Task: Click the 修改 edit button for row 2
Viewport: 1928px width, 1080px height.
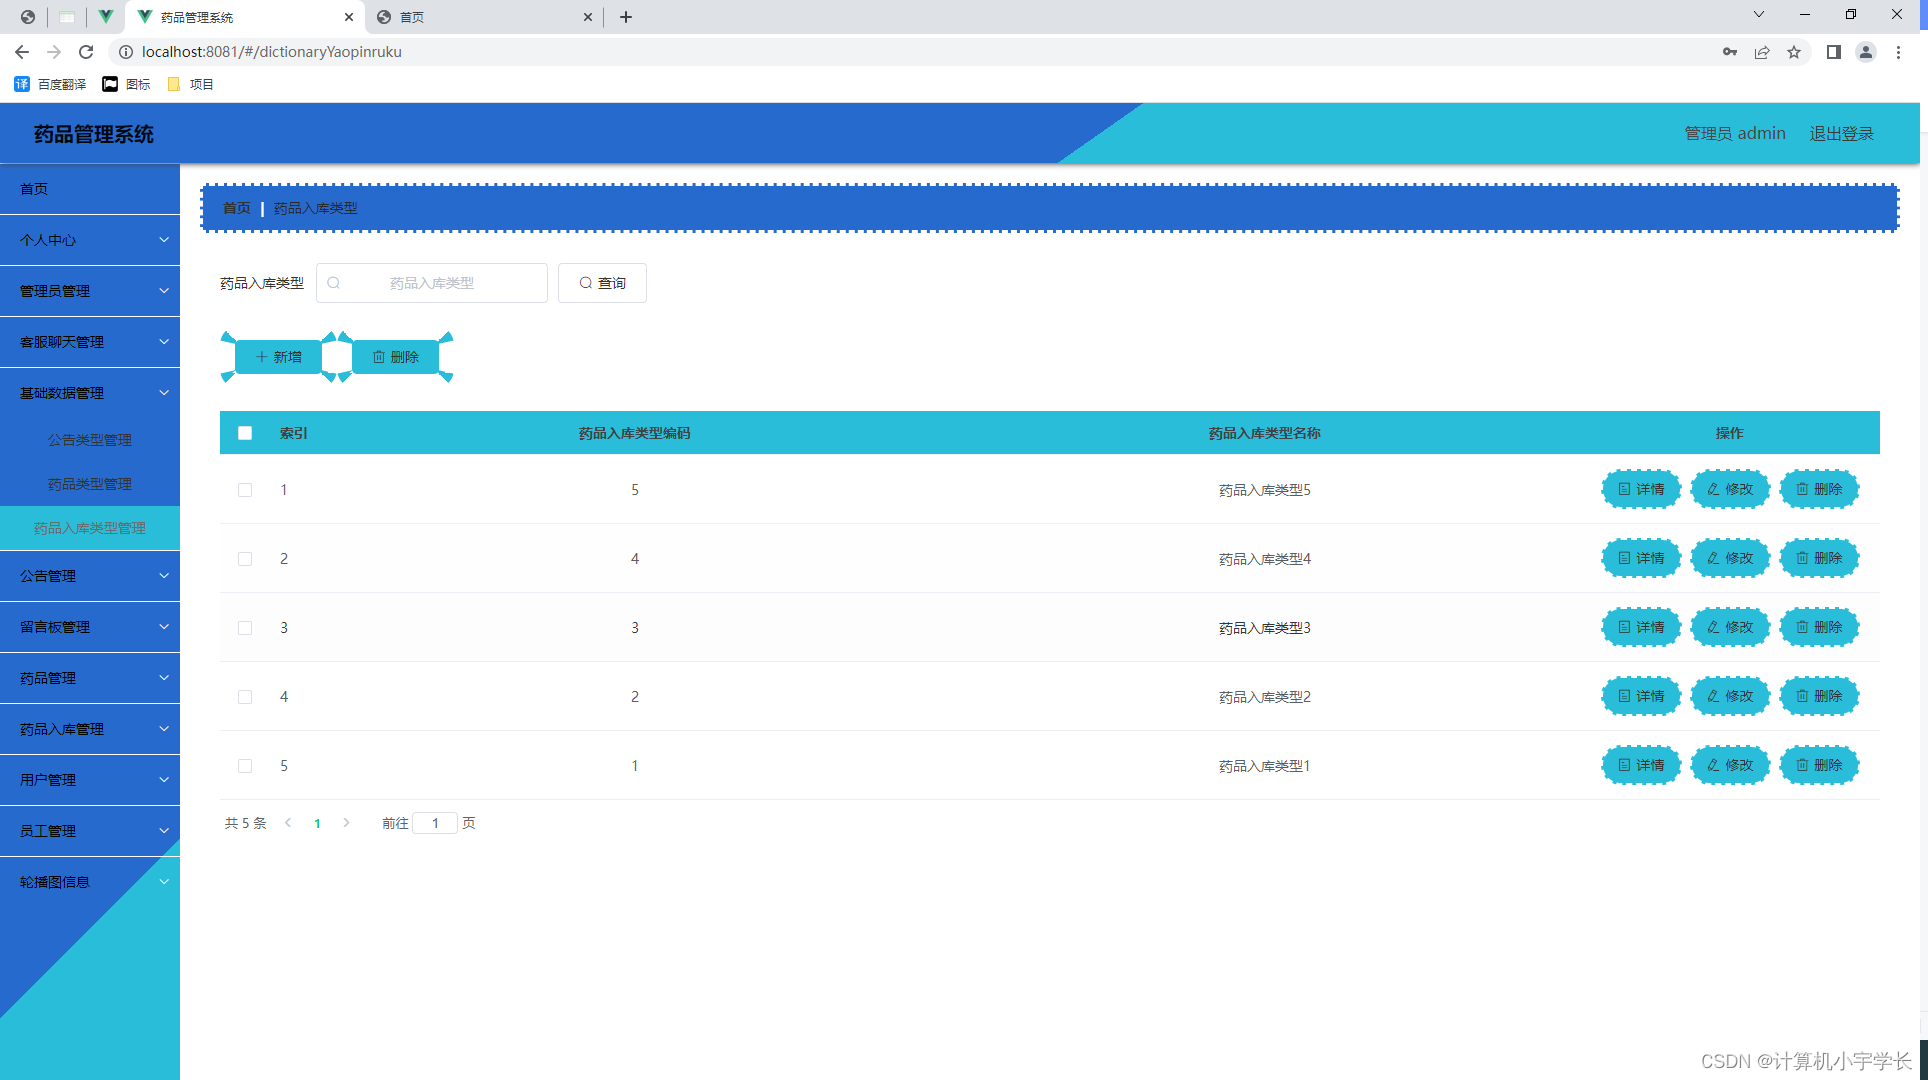Action: click(1729, 558)
